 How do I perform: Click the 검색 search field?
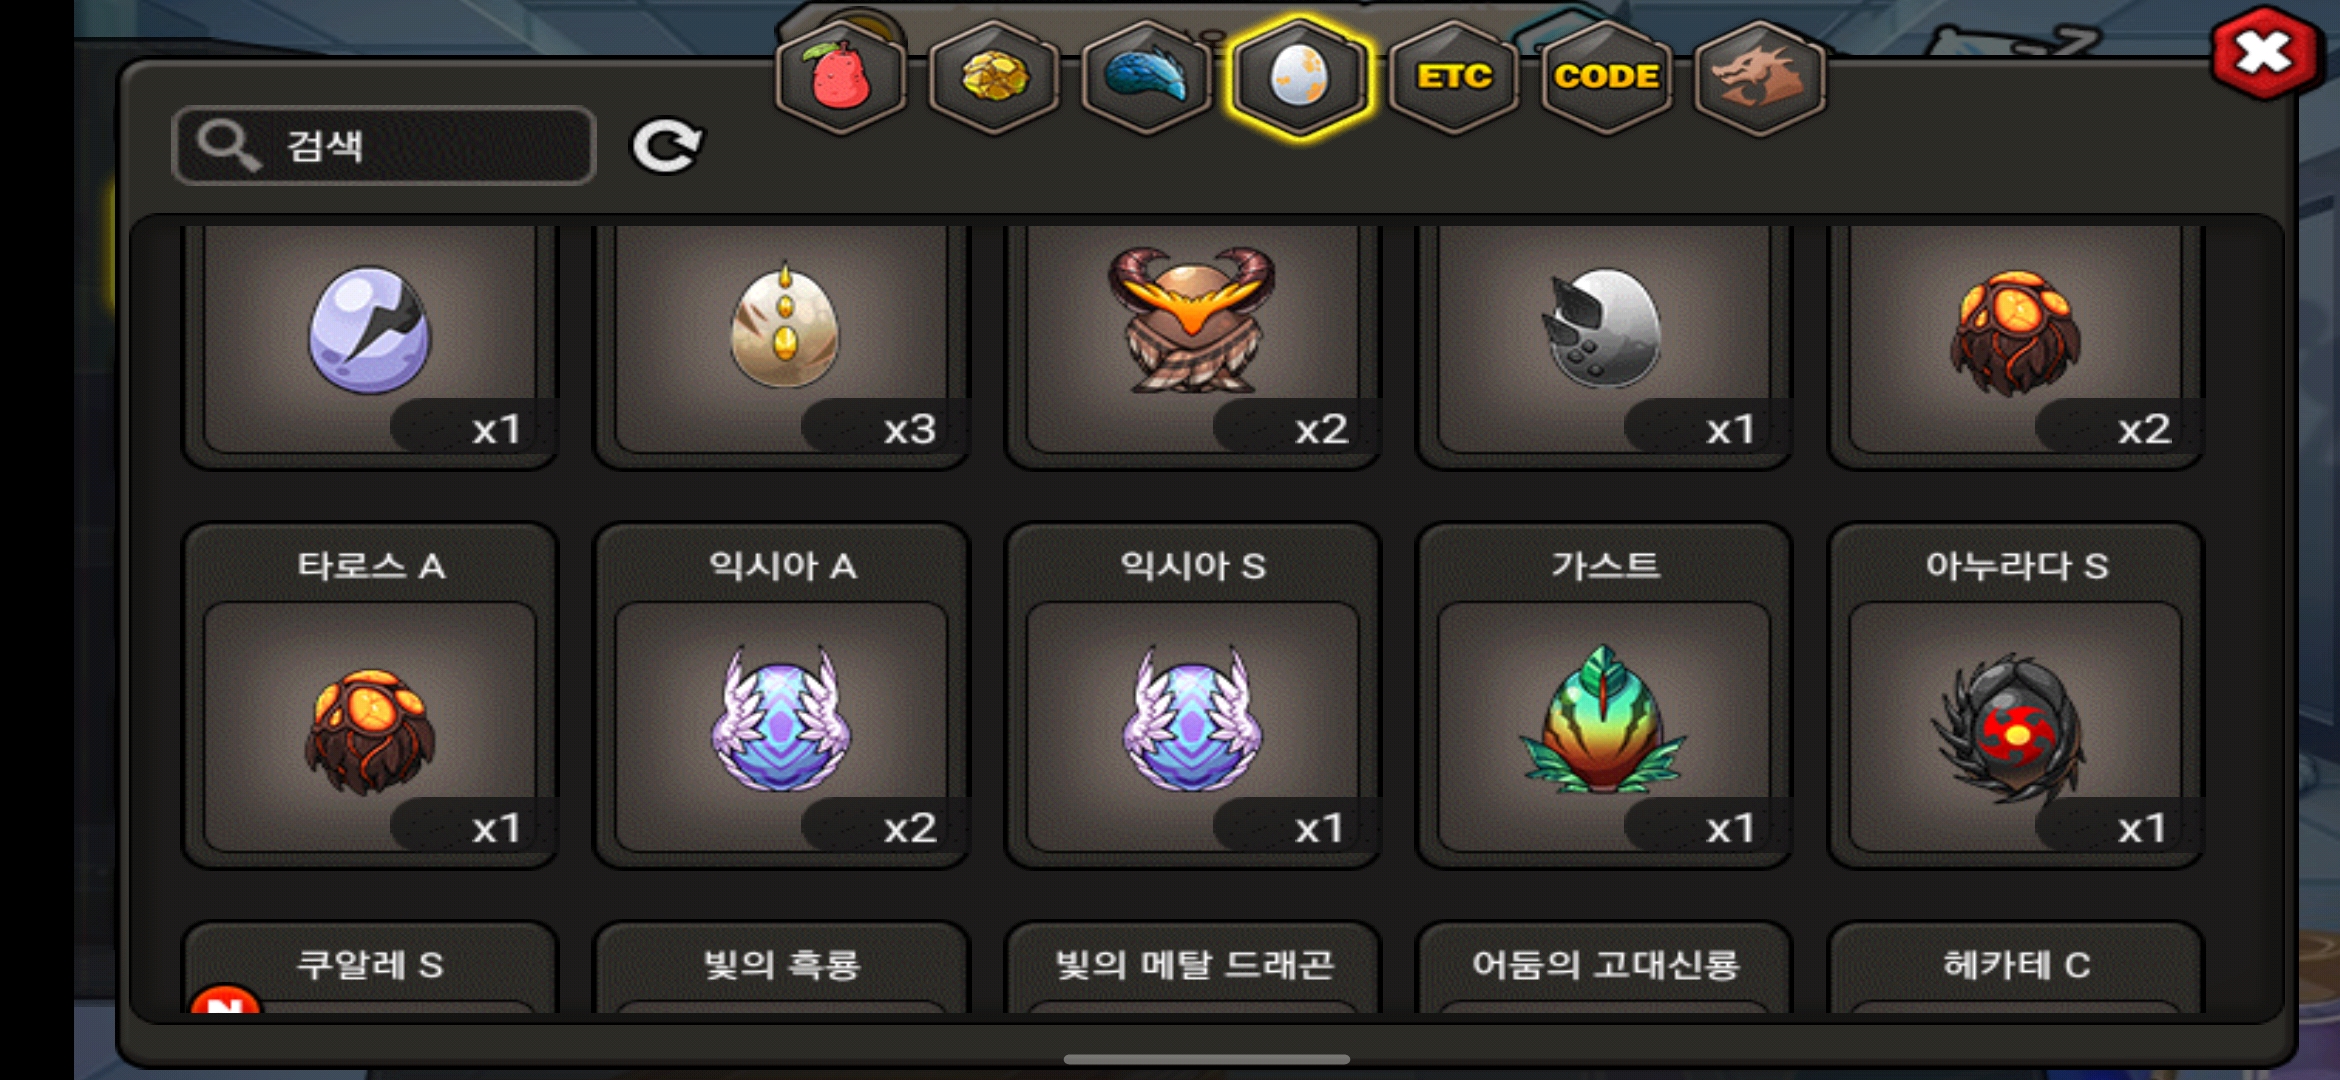pos(385,146)
